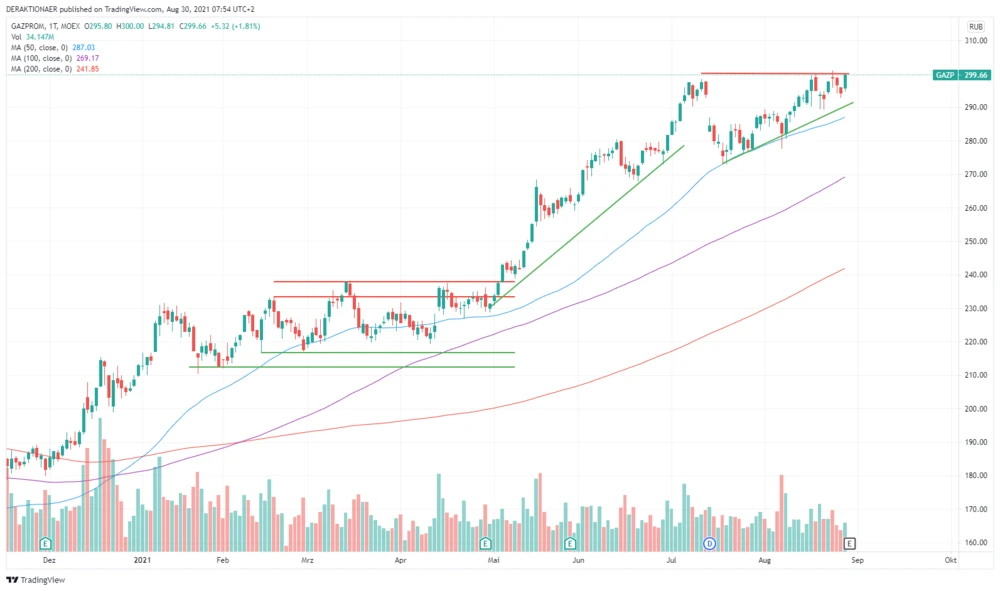Image resolution: width=1000 pixels, height=591 pixels.
Task: Select the MA (100, close, 0) indicator legend
Action: pyautogui.click(x=52, y=58)
